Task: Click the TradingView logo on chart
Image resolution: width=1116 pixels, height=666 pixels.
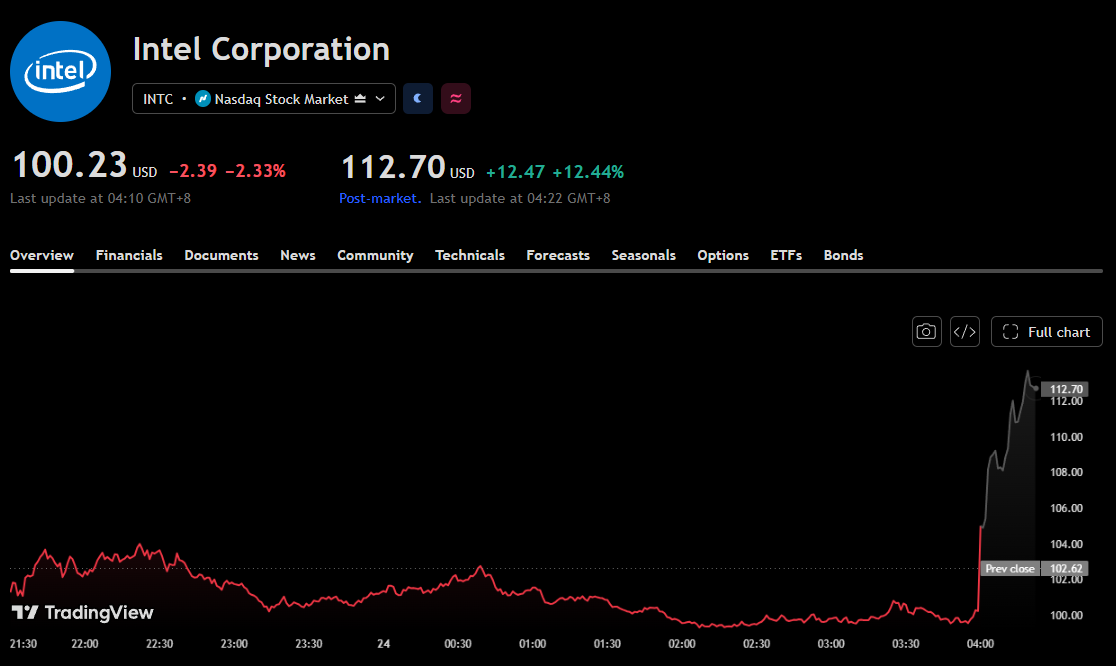Action: [x=83, y=613]
